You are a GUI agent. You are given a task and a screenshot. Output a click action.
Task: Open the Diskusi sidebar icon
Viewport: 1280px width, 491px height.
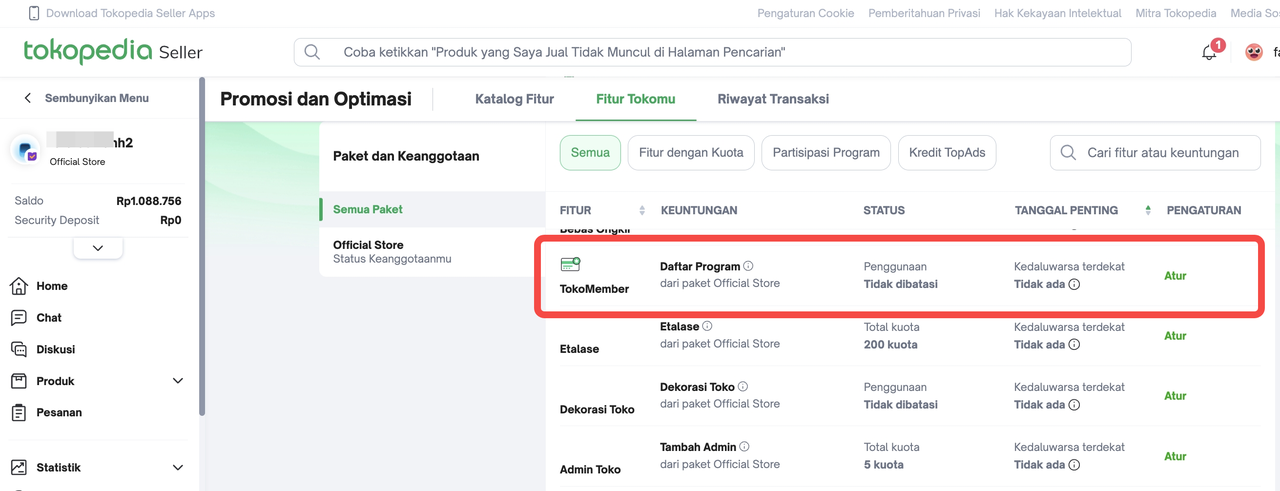18,349
